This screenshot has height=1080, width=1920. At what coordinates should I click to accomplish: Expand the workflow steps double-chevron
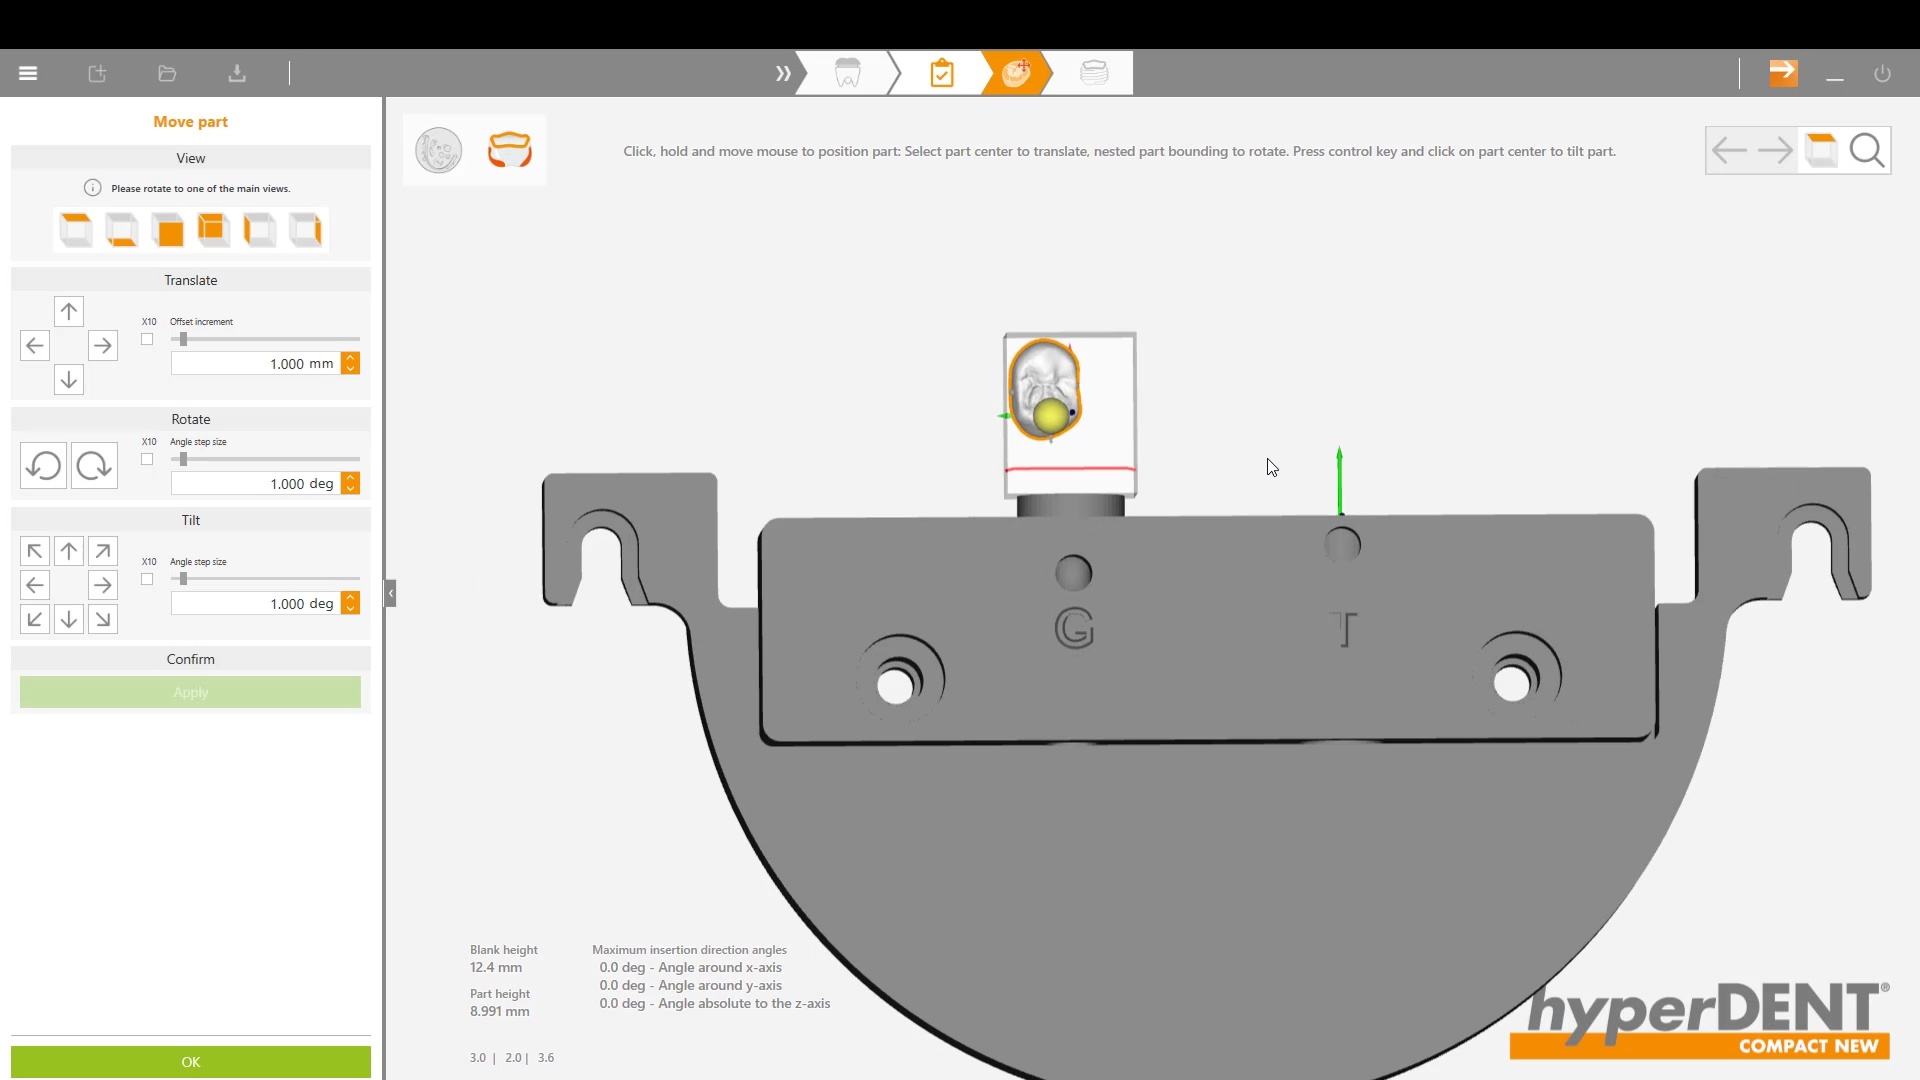tap(782, 73)
